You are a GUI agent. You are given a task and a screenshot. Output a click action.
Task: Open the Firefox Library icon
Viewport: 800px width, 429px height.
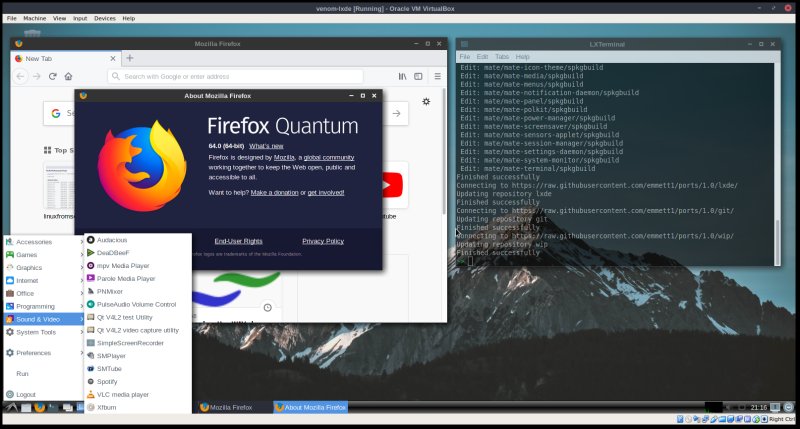[403, 77]
